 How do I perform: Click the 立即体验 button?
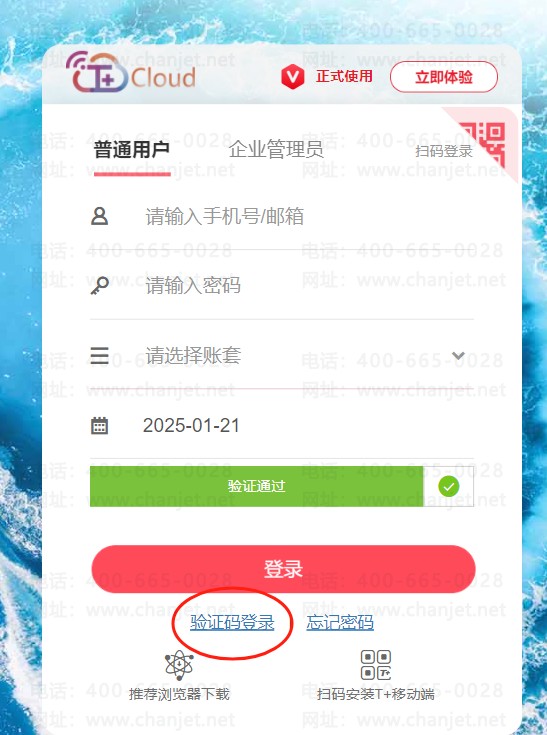[443, 77]
